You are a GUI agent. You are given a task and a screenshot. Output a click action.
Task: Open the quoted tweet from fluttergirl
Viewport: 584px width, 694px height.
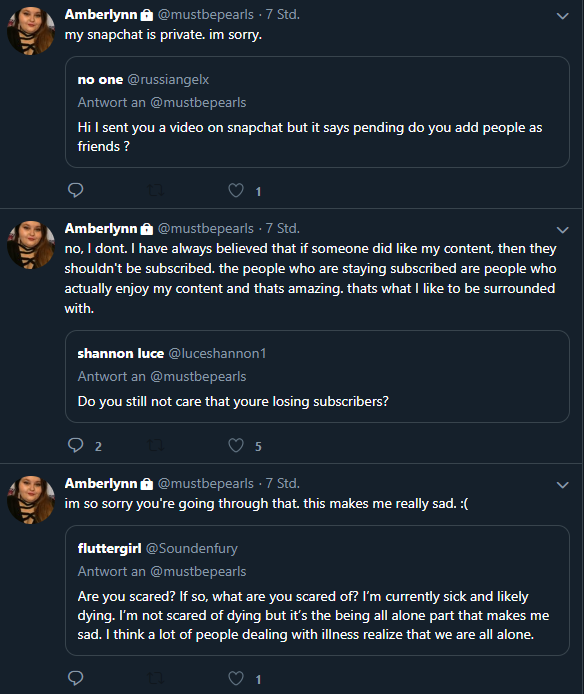coord(317,590)
